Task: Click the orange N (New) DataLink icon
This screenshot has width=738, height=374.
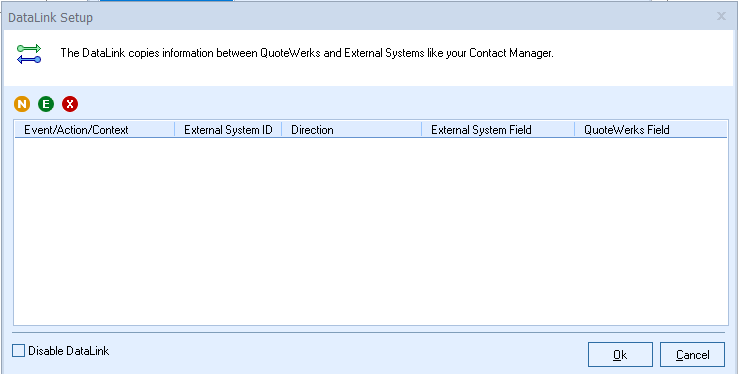Action: pyautogui.click(x=22, y=104)
